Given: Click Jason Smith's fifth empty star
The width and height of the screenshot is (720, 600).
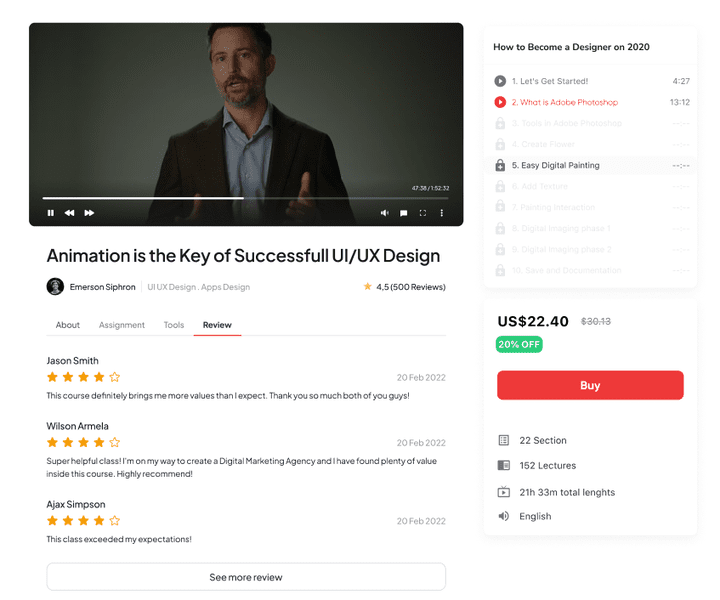Looking at the screenshot, I should [115, 377].
